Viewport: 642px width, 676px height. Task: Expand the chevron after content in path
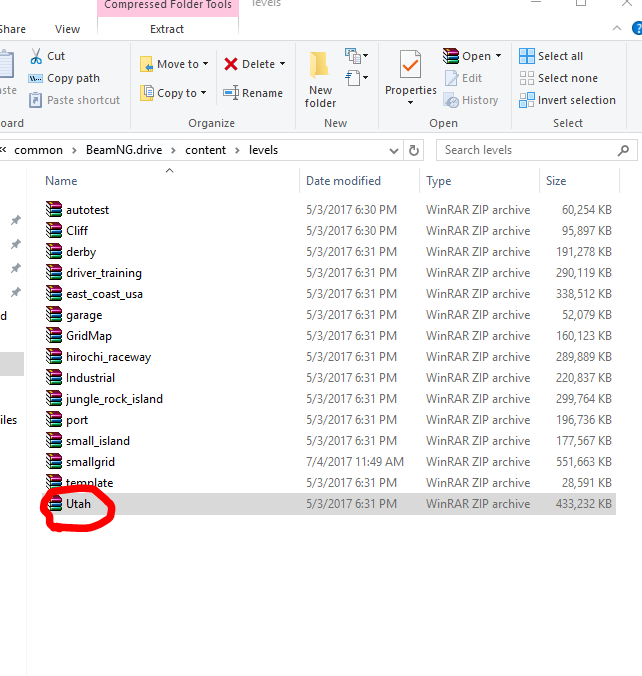[238, 150]
